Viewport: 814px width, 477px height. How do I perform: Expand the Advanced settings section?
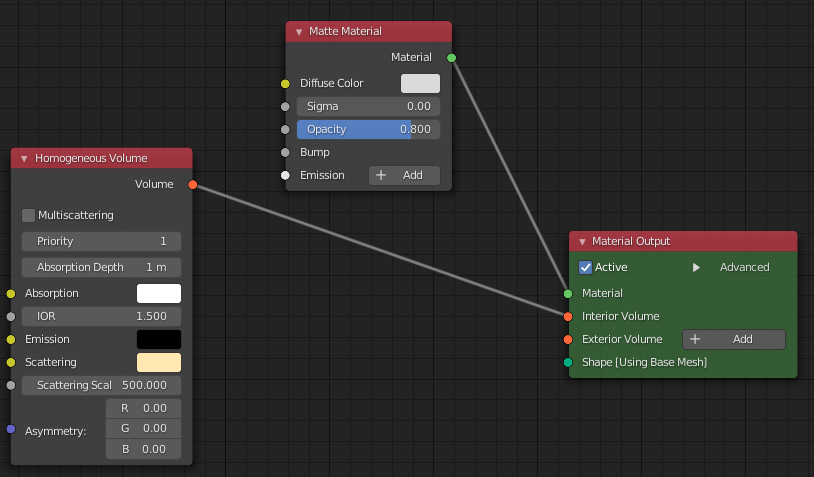(x=697, y=267)
